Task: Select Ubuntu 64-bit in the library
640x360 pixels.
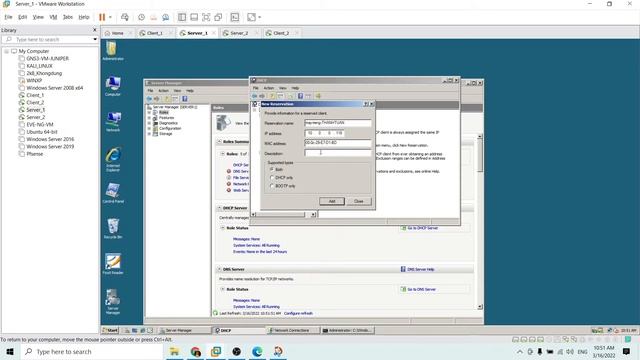Action: coord(42,132)
